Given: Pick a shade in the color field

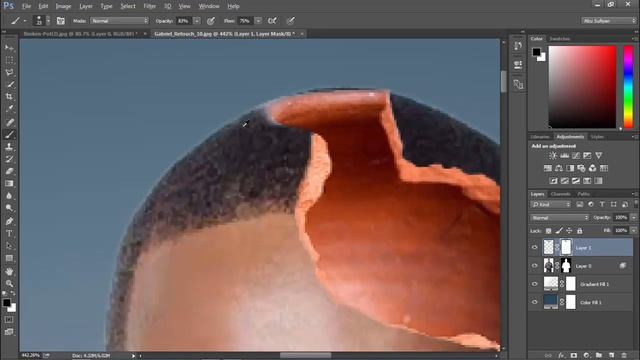Looking at the screenshot, I should [x=582, y=87].
